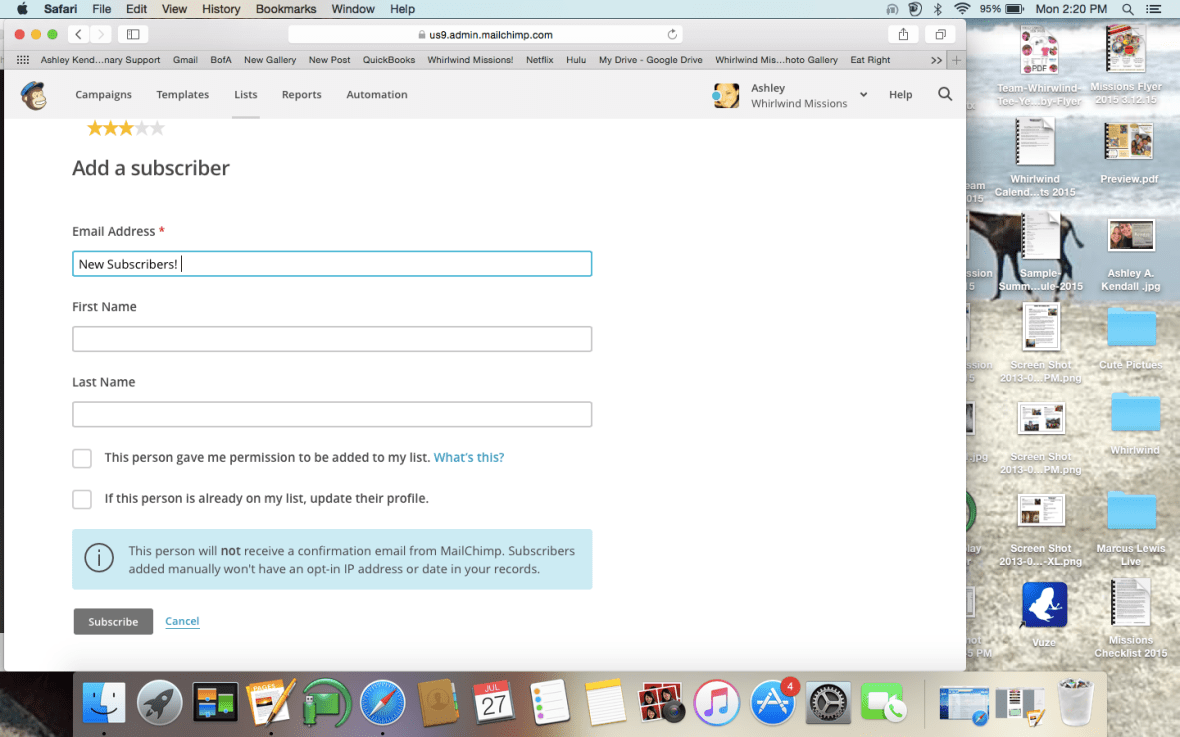1180x737 pixels.
Task: Open the Lists tab
Action: pyautogui.click(x=245, y=95)
